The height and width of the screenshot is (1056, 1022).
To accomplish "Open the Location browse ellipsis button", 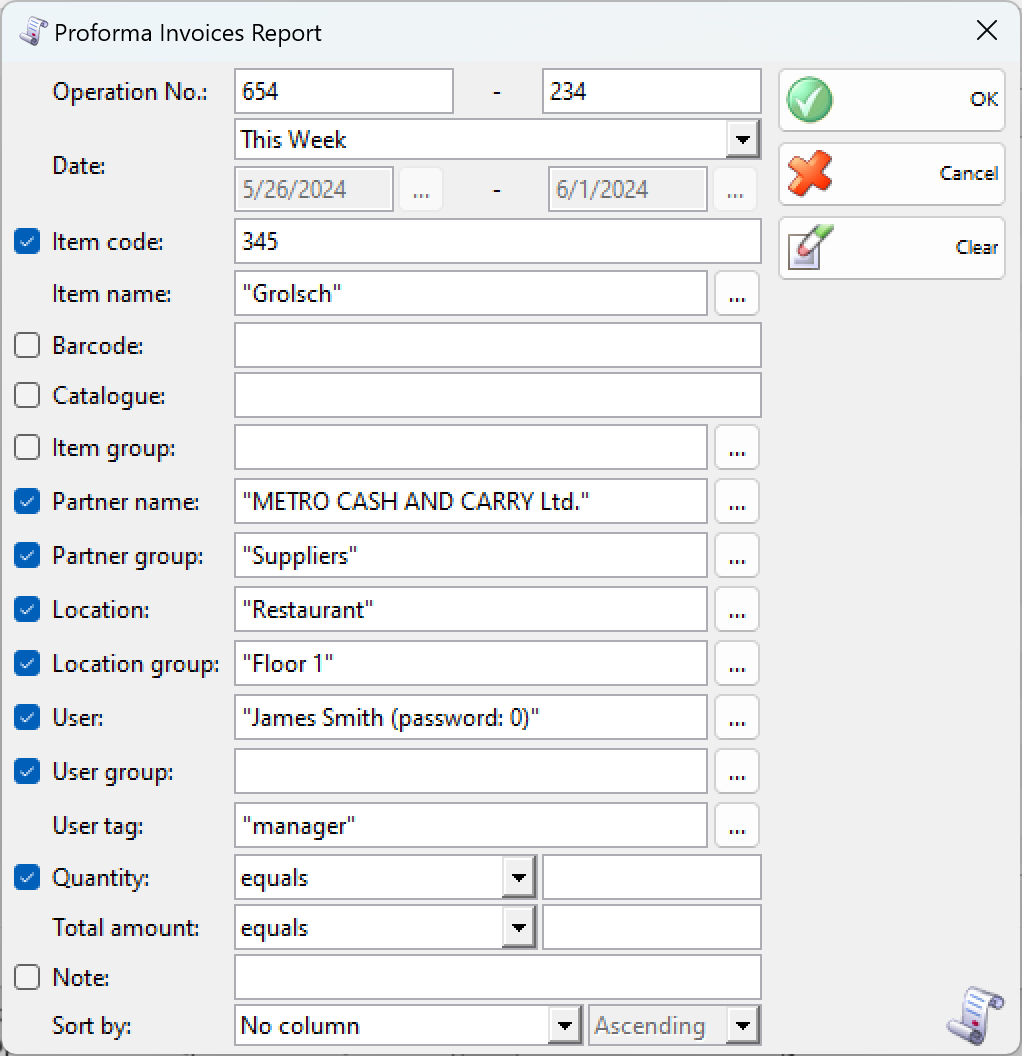I will 737,610.
